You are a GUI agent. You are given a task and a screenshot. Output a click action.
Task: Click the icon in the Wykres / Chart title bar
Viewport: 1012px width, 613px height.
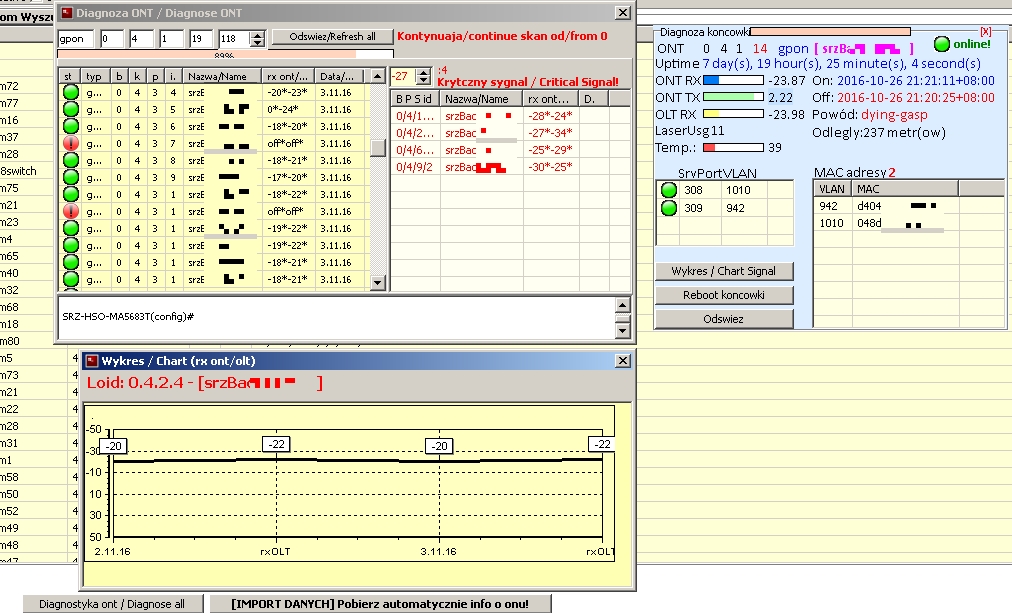tap(92, 361)
